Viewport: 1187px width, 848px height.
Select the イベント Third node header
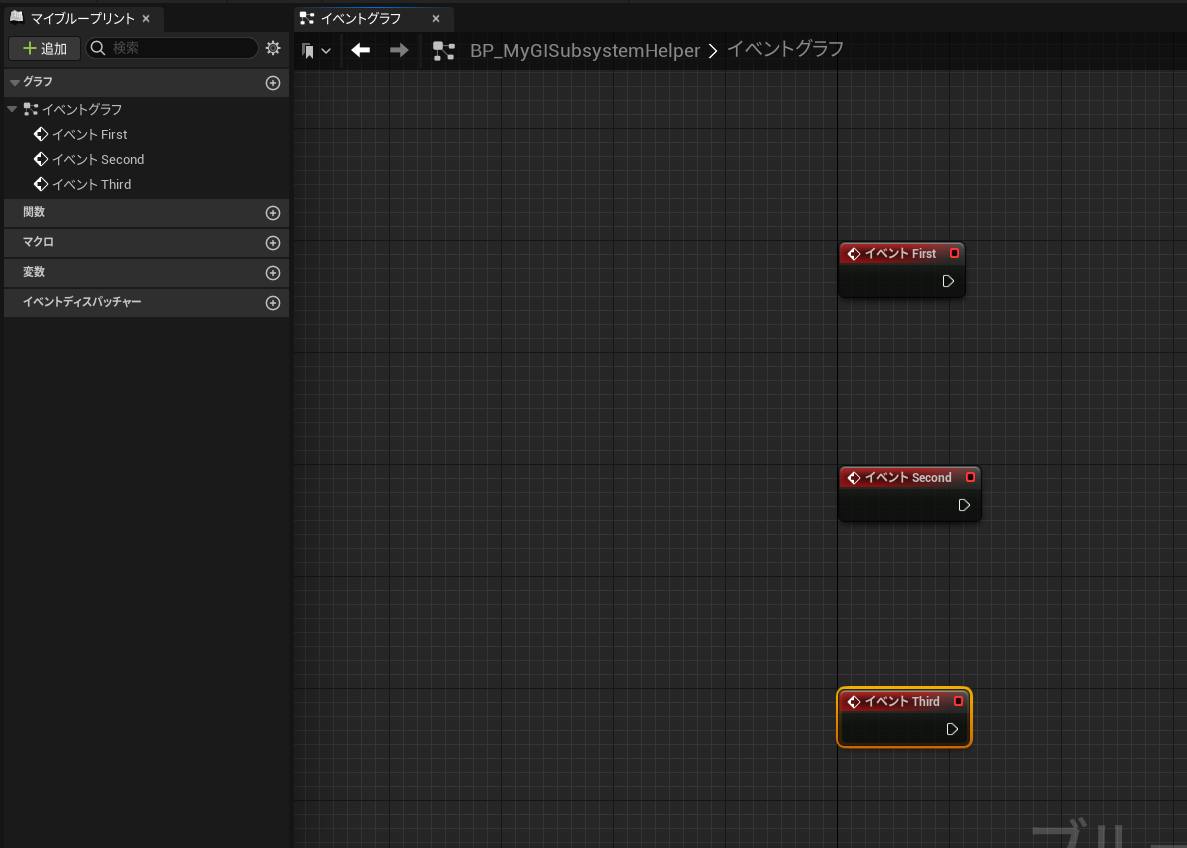pyautogui.click(x=904, y=702)
